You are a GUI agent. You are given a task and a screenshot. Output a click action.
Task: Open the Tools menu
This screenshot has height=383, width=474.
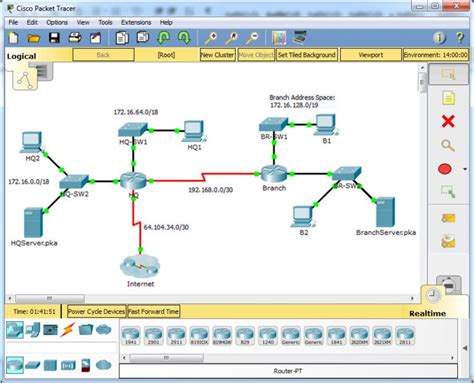105,22
